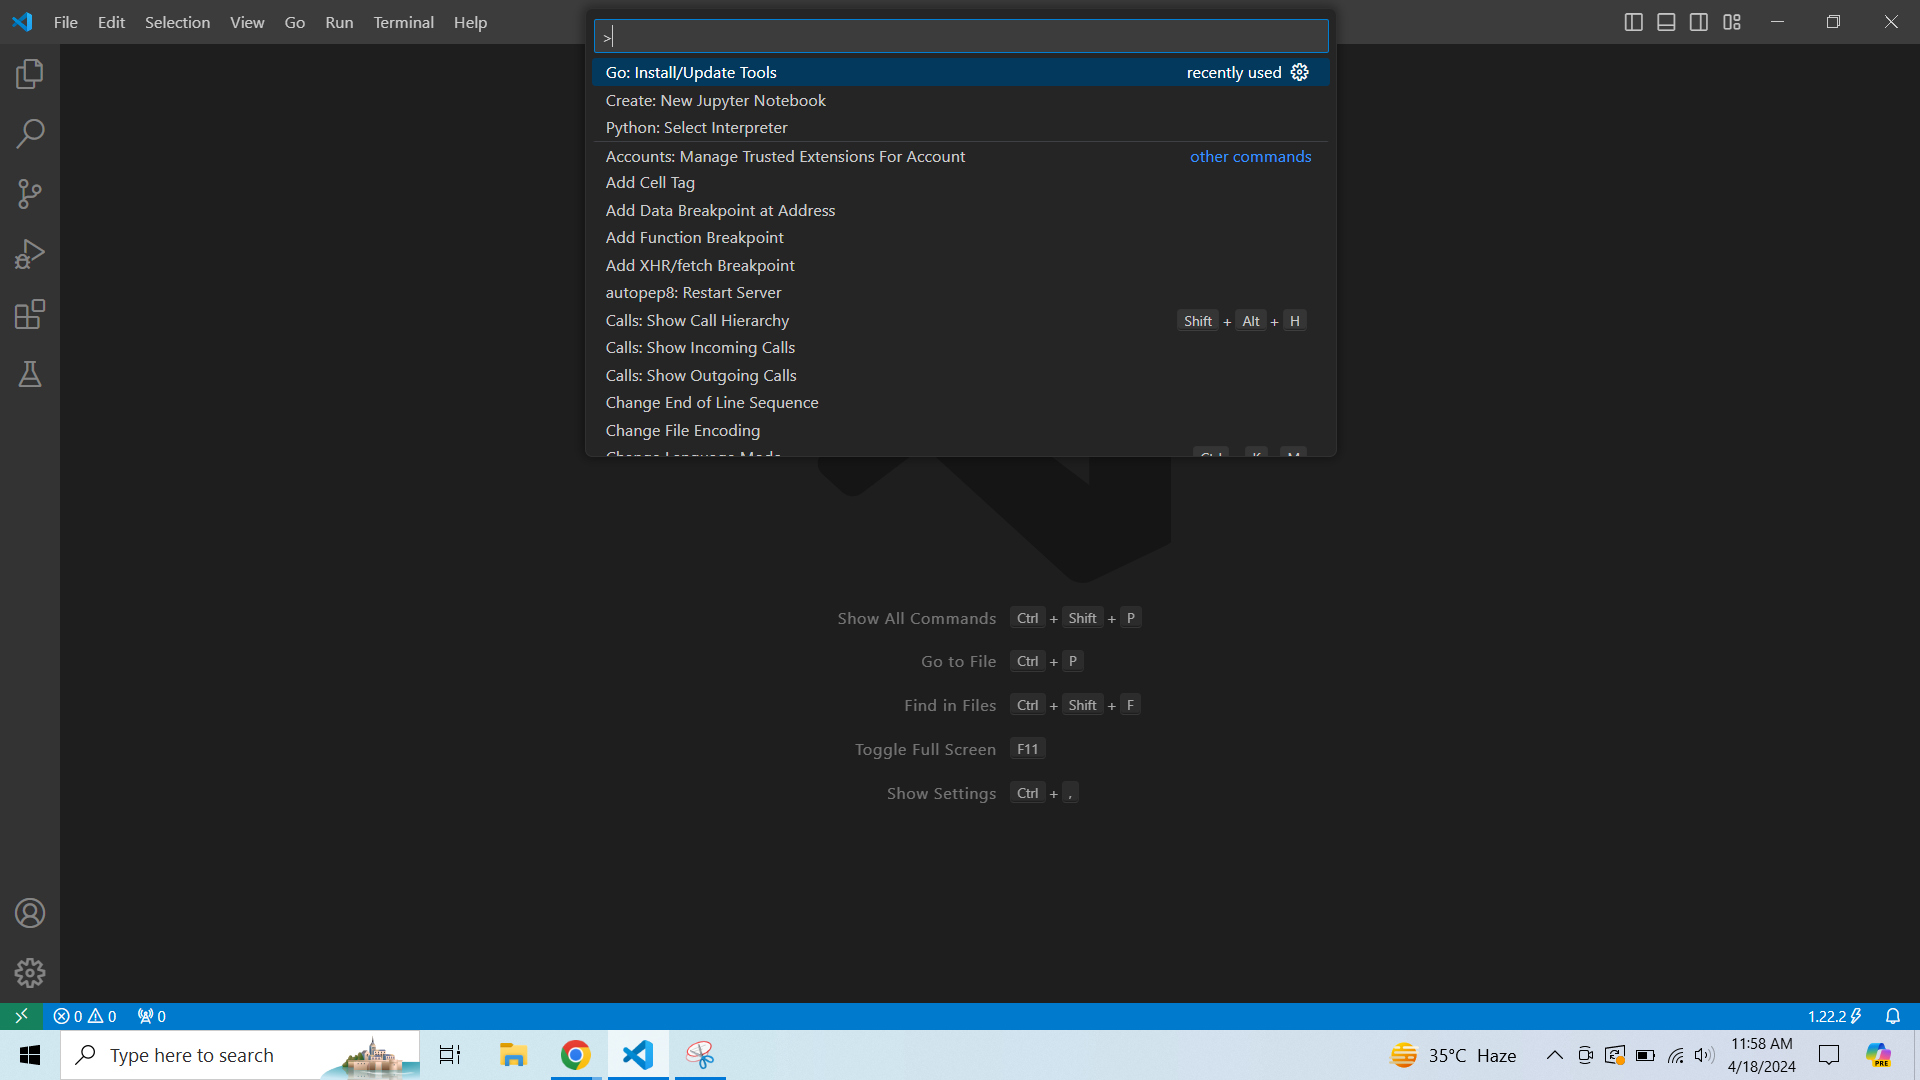Click the Windows Start button

[30, 1055]
